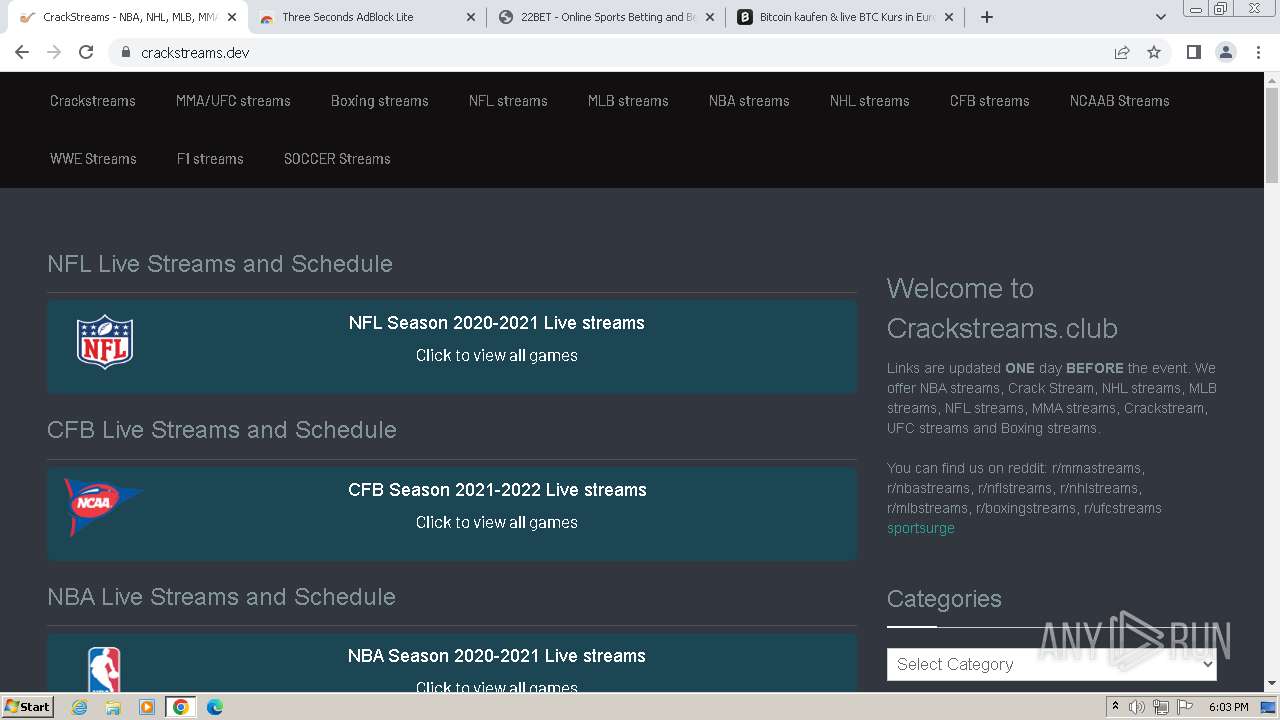Open Boxing streams menu item
This screenshot has height=720, width=1280.
[380, 101]
